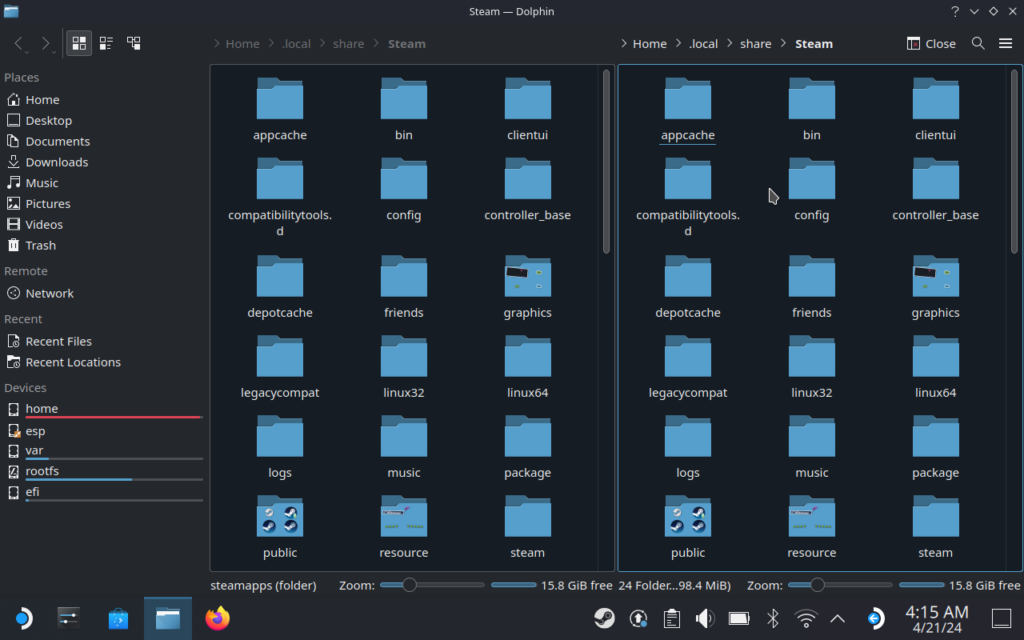Viewport: 1024px width, 640px height.
Task: Click .local in right pane breadcrumb
Action: coord(703,44)
